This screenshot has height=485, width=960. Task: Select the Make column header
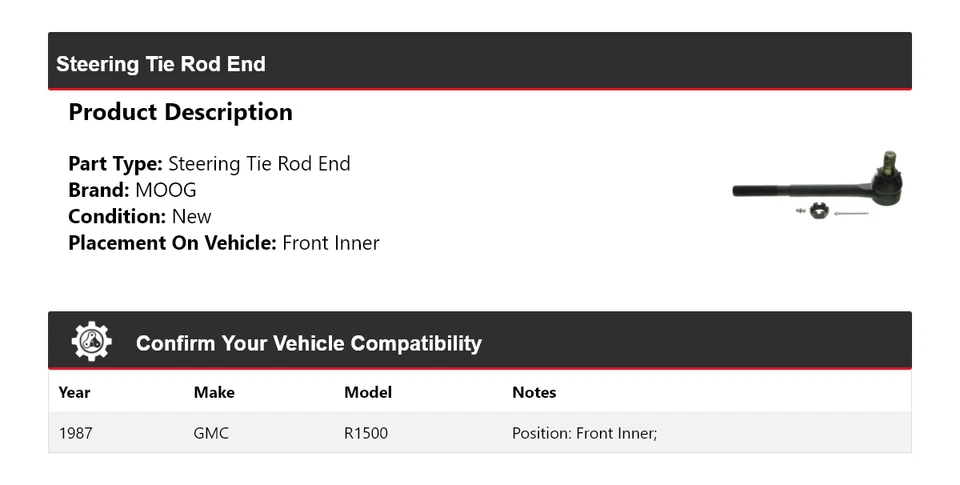click(x=213, y=392)
